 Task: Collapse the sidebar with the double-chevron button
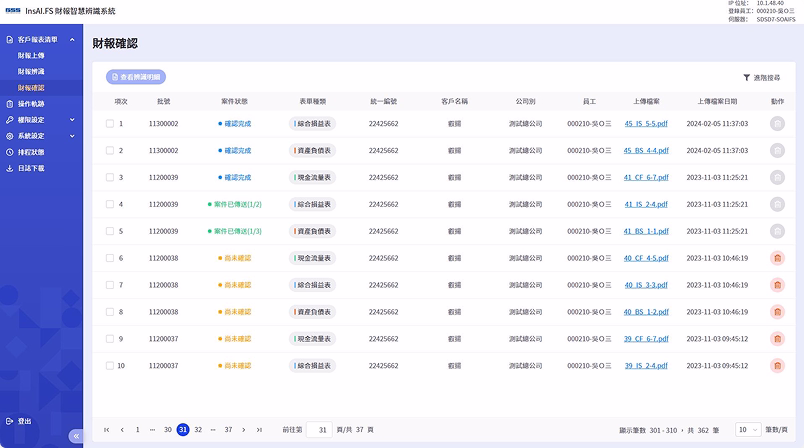click(74, 436)
